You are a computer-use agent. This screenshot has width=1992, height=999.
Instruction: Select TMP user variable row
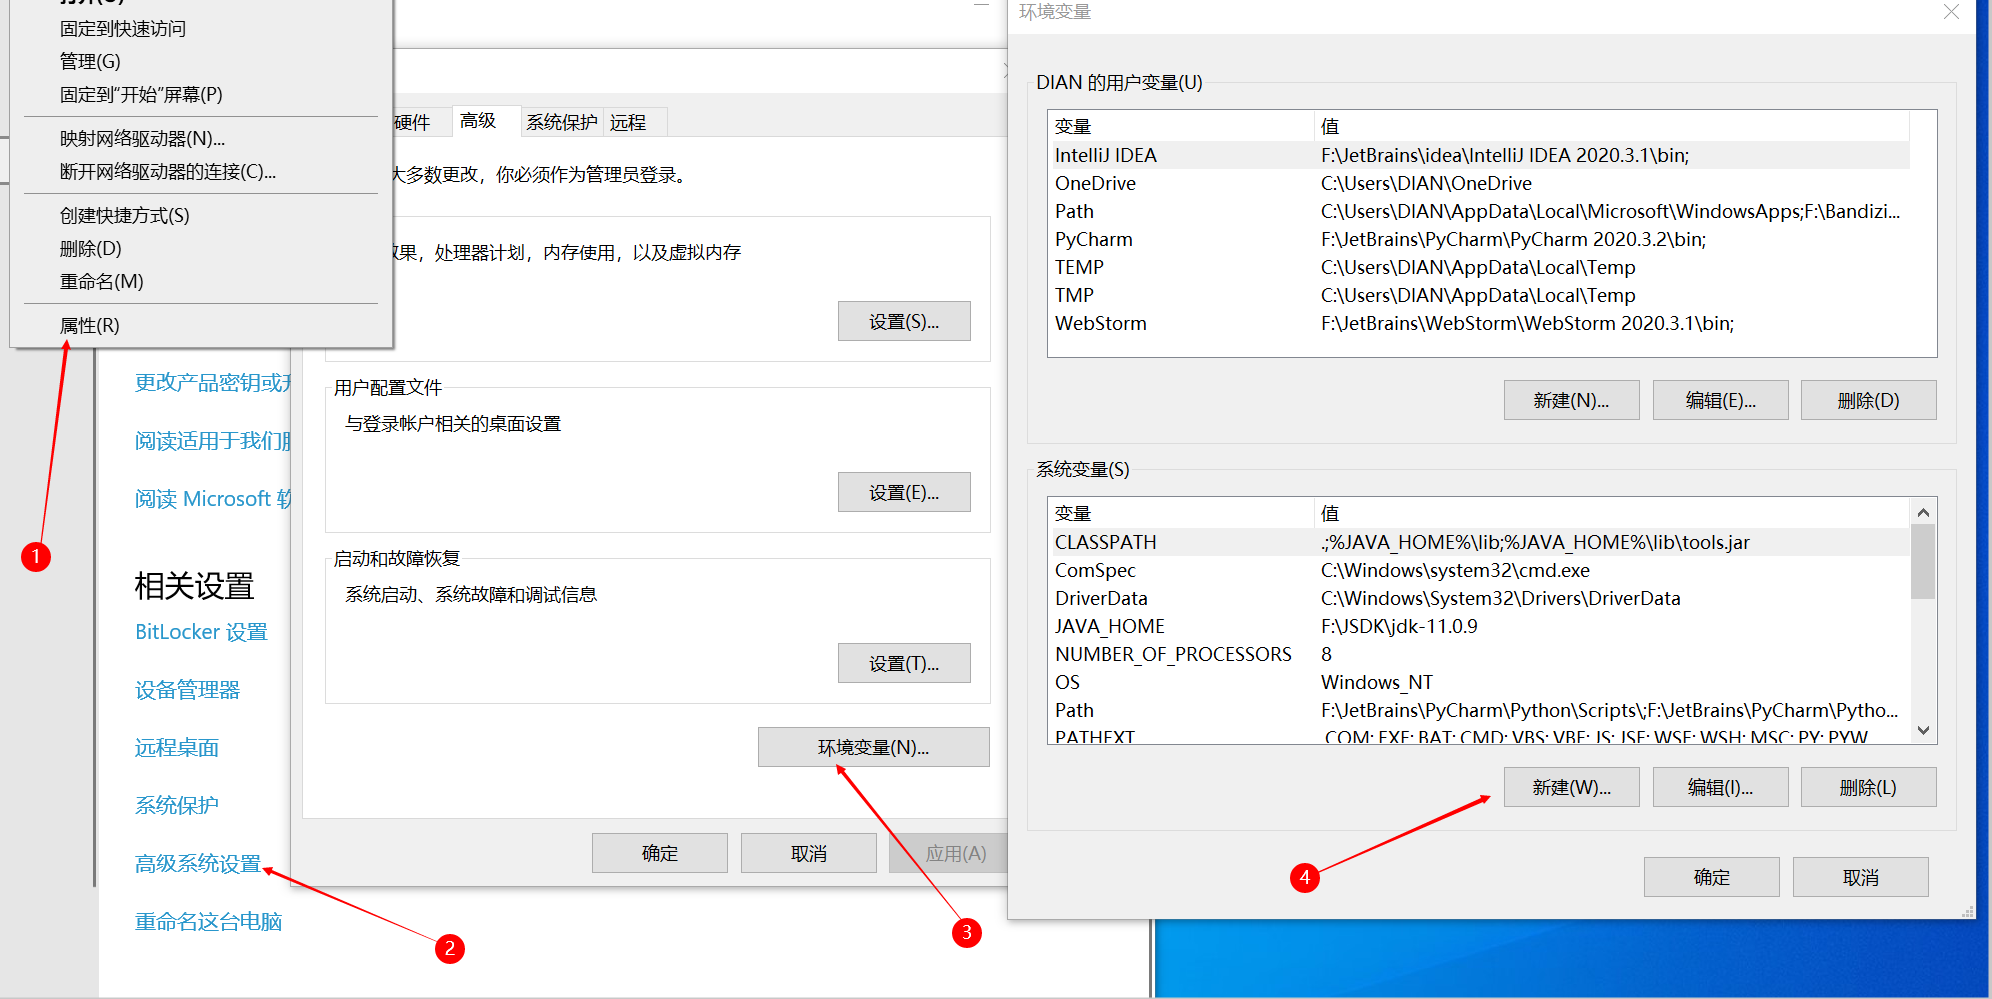click(1479, 295)
